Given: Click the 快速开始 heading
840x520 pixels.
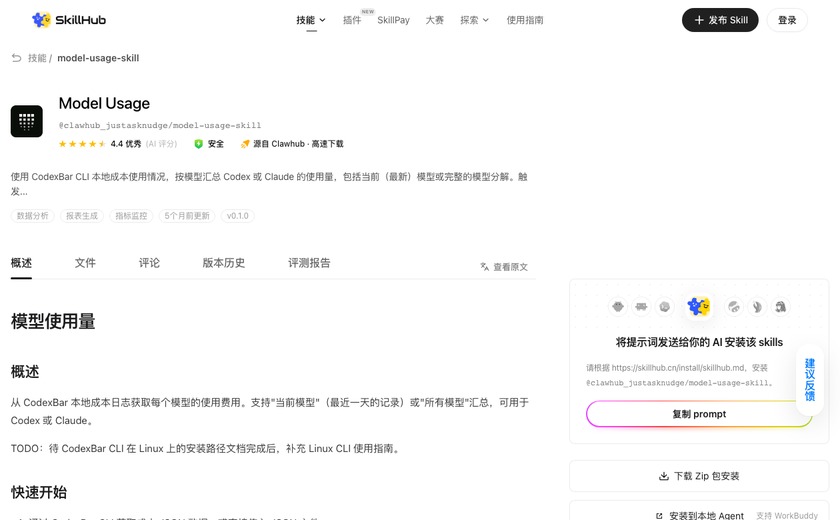Looking at the screenshot, I should pyautogui.click(x=39, y=492).
